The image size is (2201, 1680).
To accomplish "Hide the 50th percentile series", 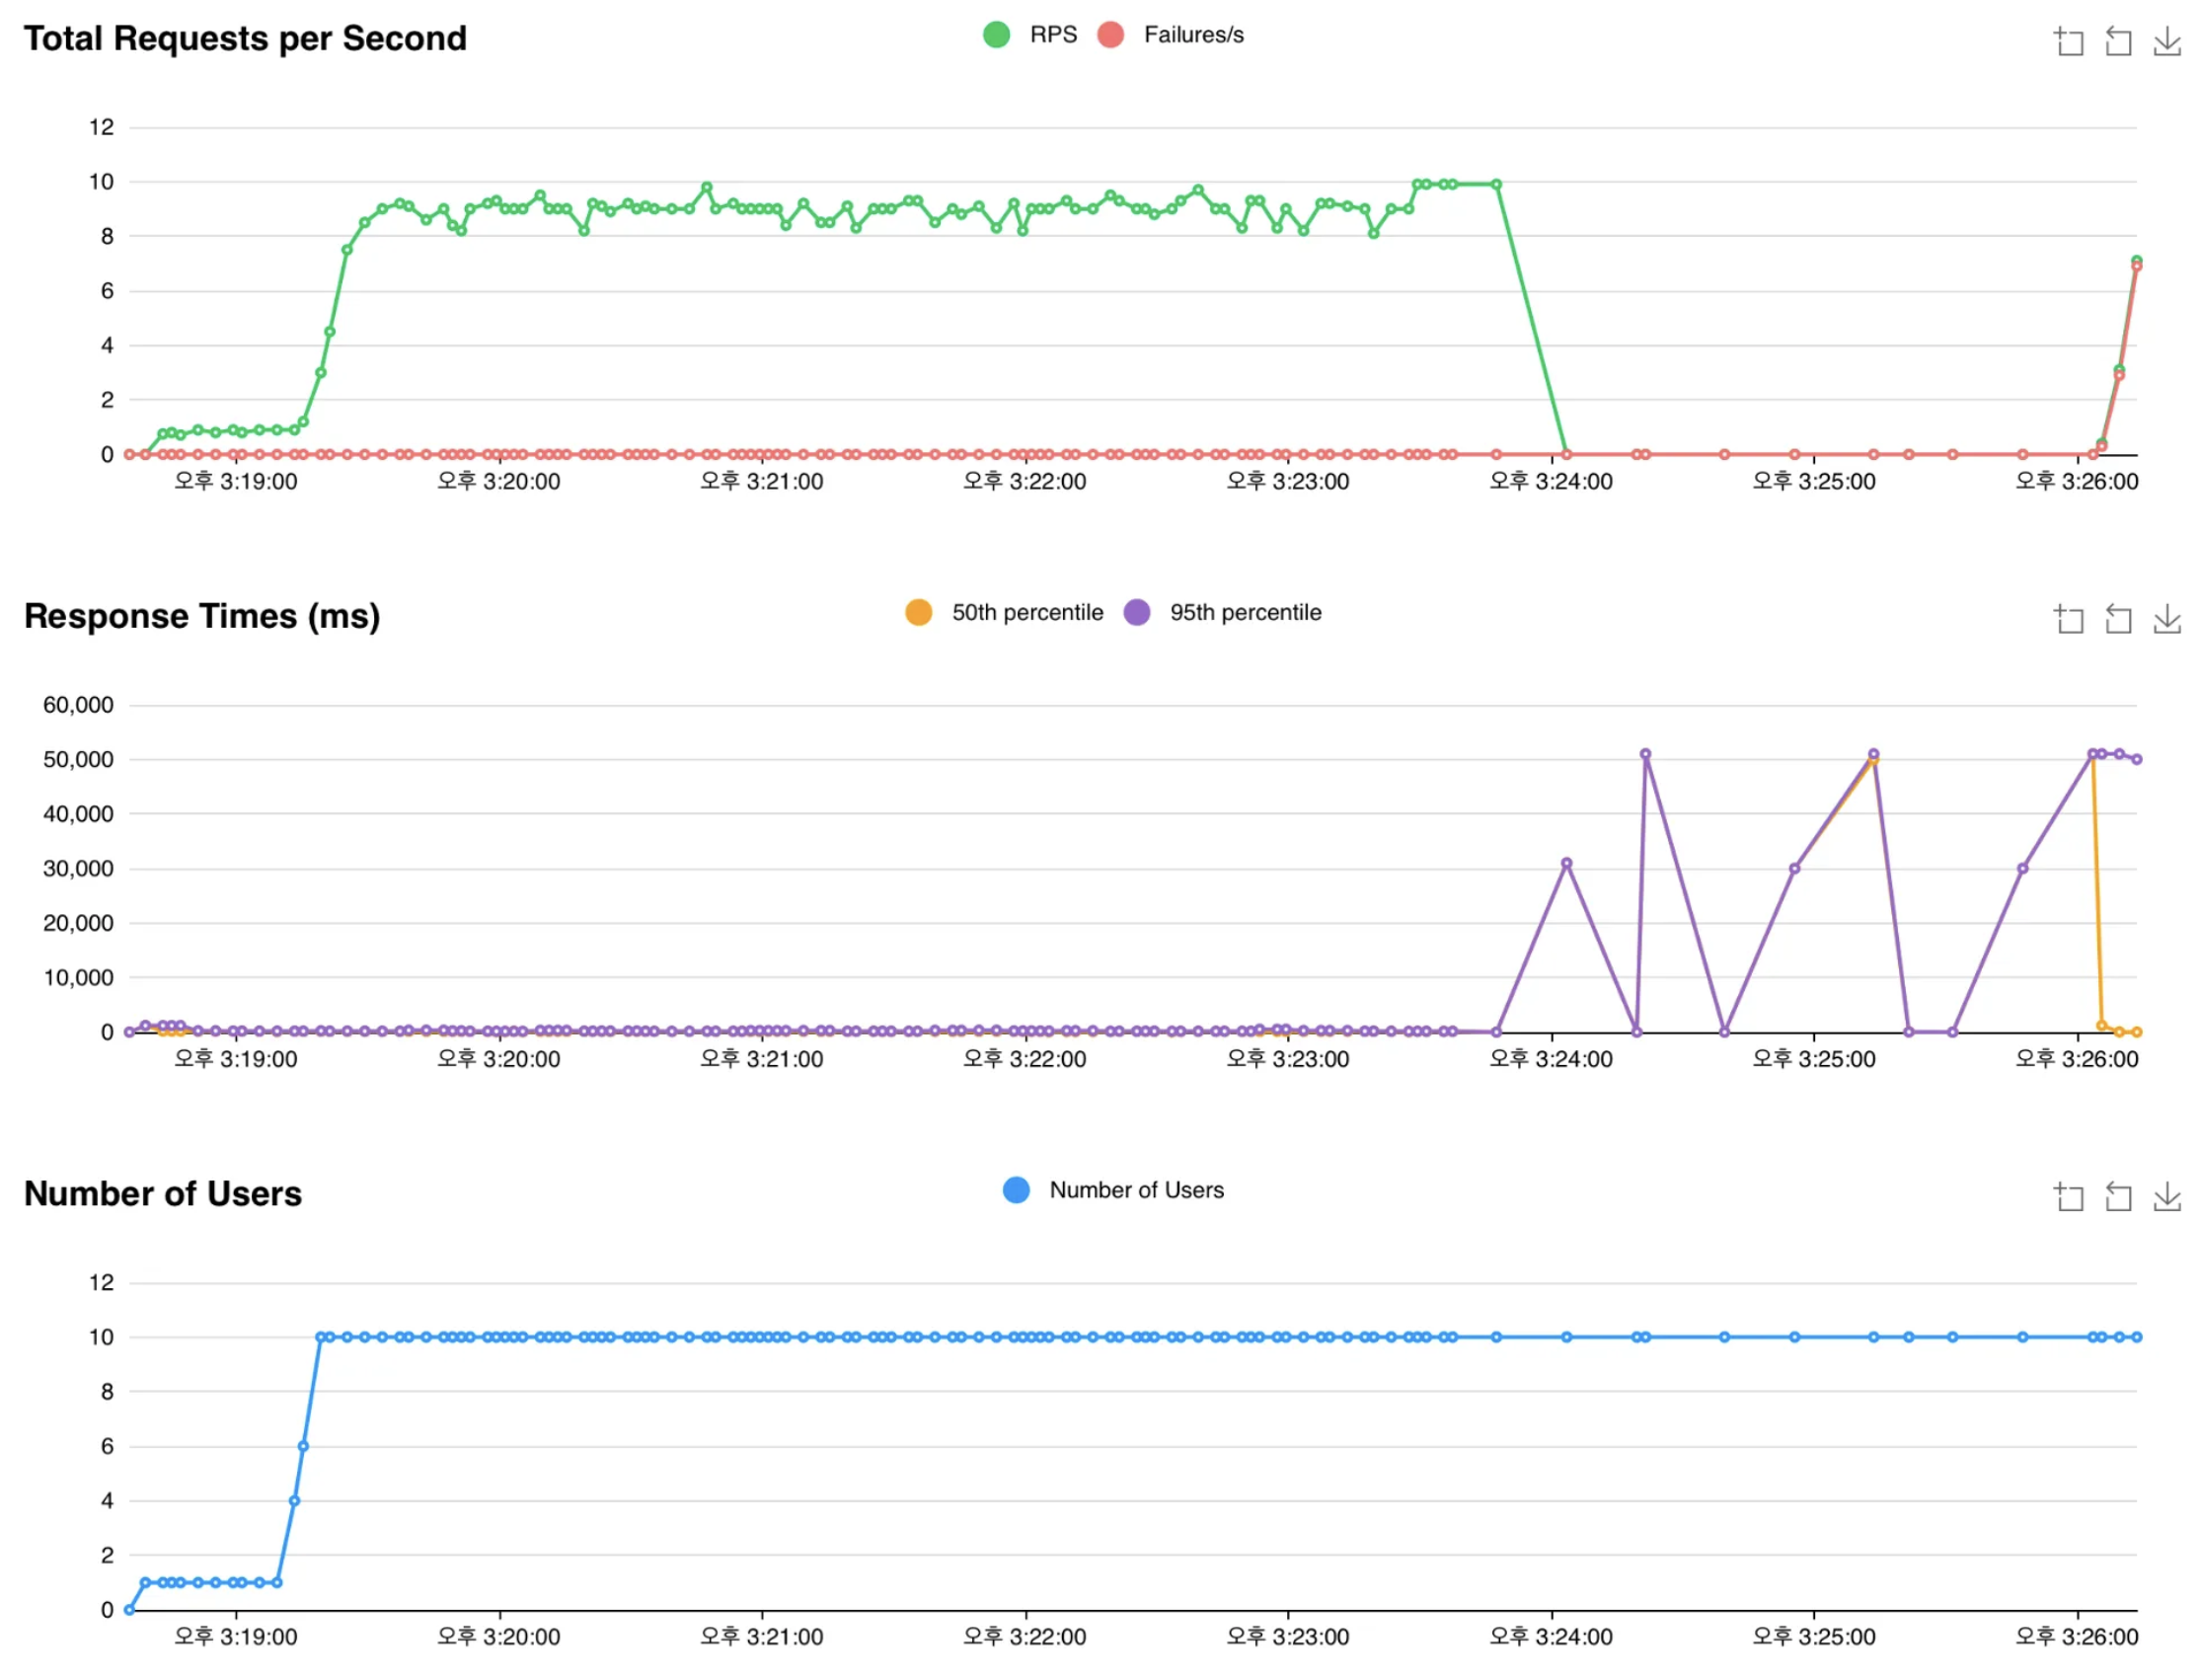I will click(1027, 612).
